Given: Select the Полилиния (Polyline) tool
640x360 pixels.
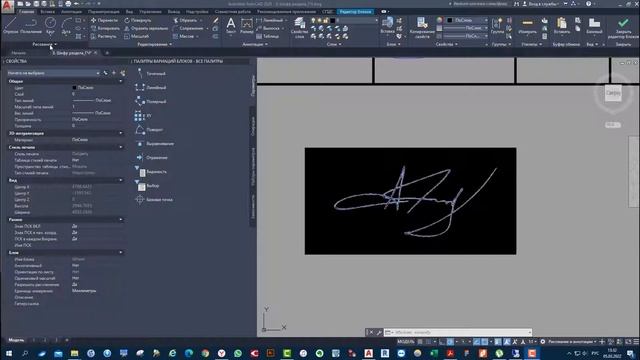Looking at the screenshot, I should point(31,26).
